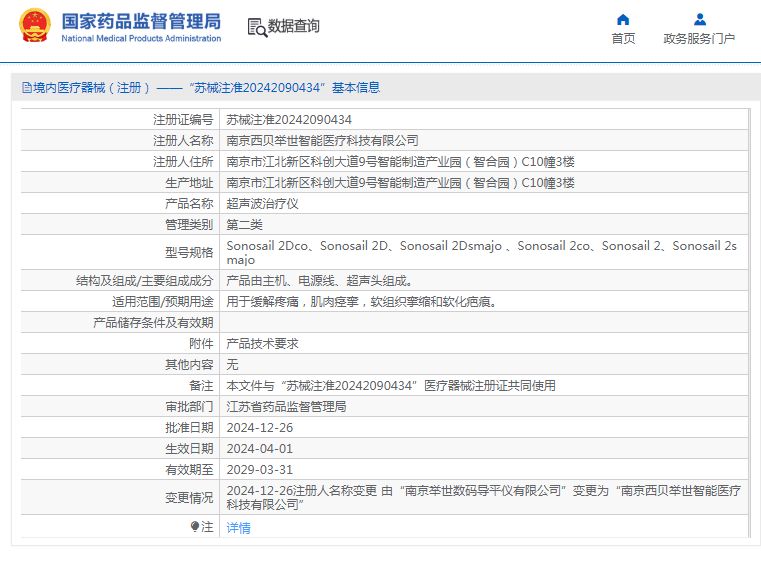Click the 产品储存条件及有效期 row label
Viewport: 761px width, 562px height.
153,323
